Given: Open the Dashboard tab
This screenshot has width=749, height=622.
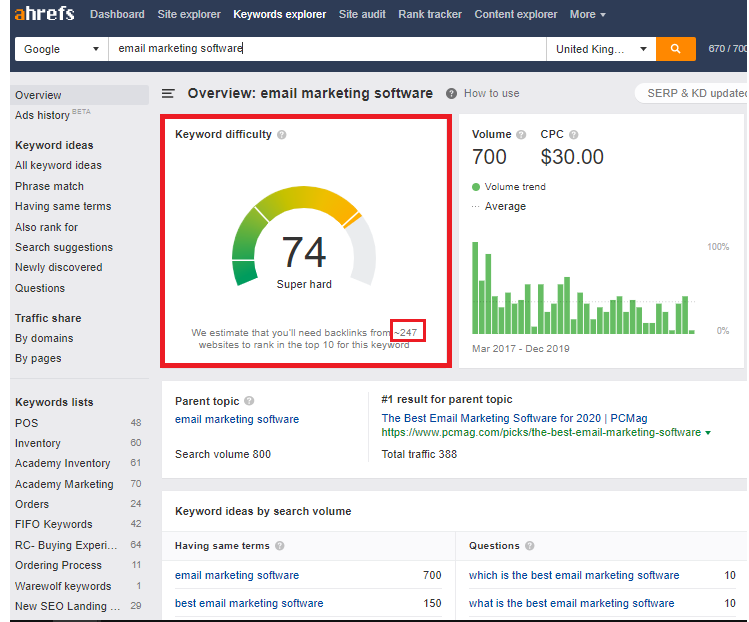Looking at the screenshot, I should (x=117, y=14).
